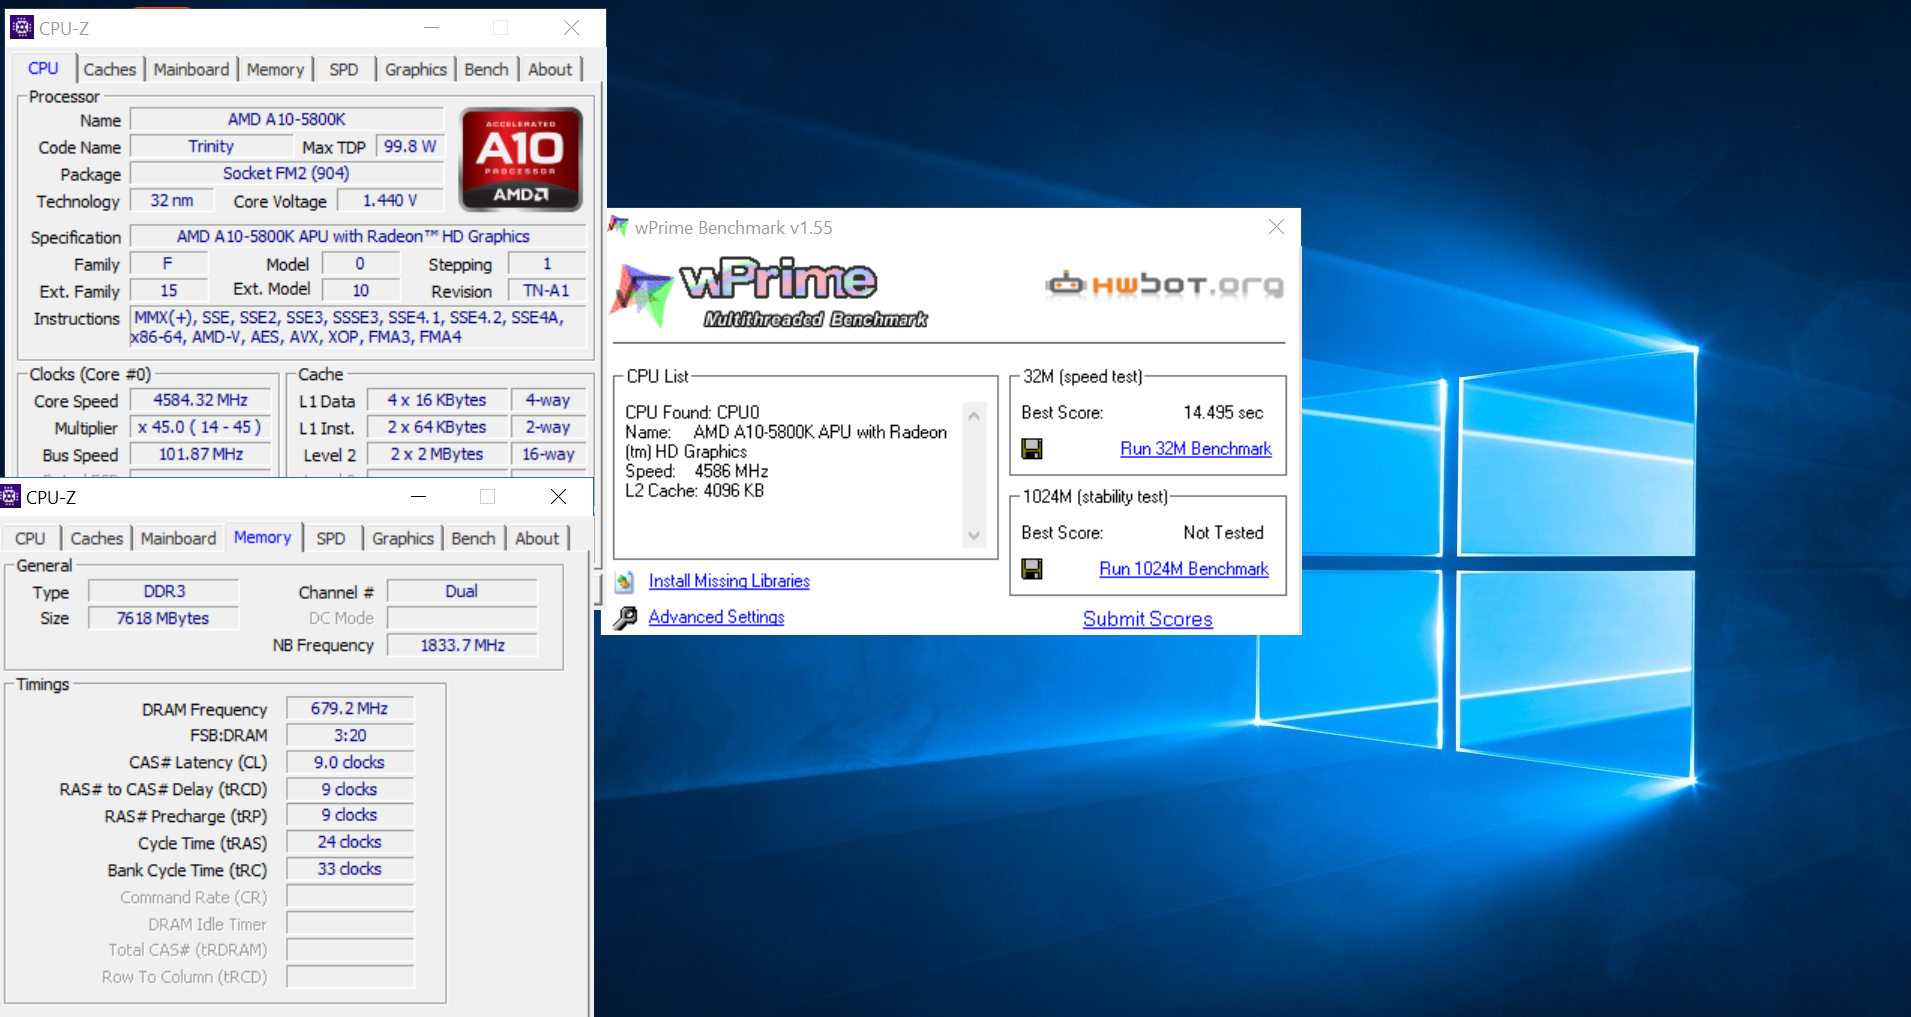Click the wrench Advanced Settings icon
Screen dimensions: 1911x1017
coord(625,618)
